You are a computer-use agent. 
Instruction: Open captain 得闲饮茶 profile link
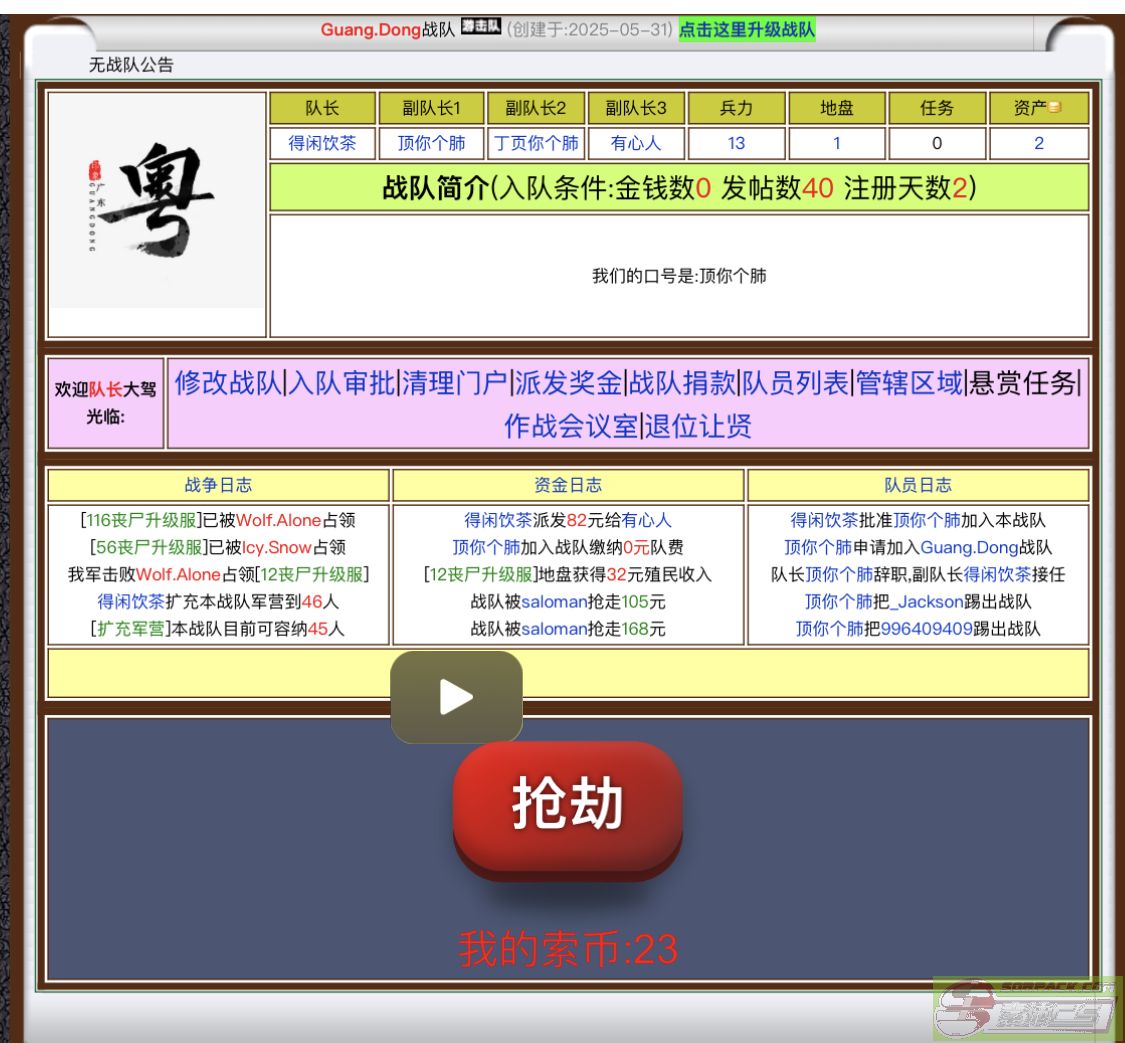click(322, 143)
